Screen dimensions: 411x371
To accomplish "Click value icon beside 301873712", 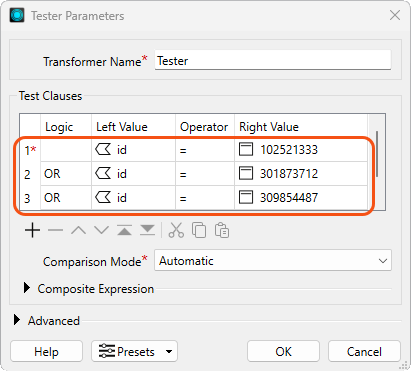I will tap(246, 173).
